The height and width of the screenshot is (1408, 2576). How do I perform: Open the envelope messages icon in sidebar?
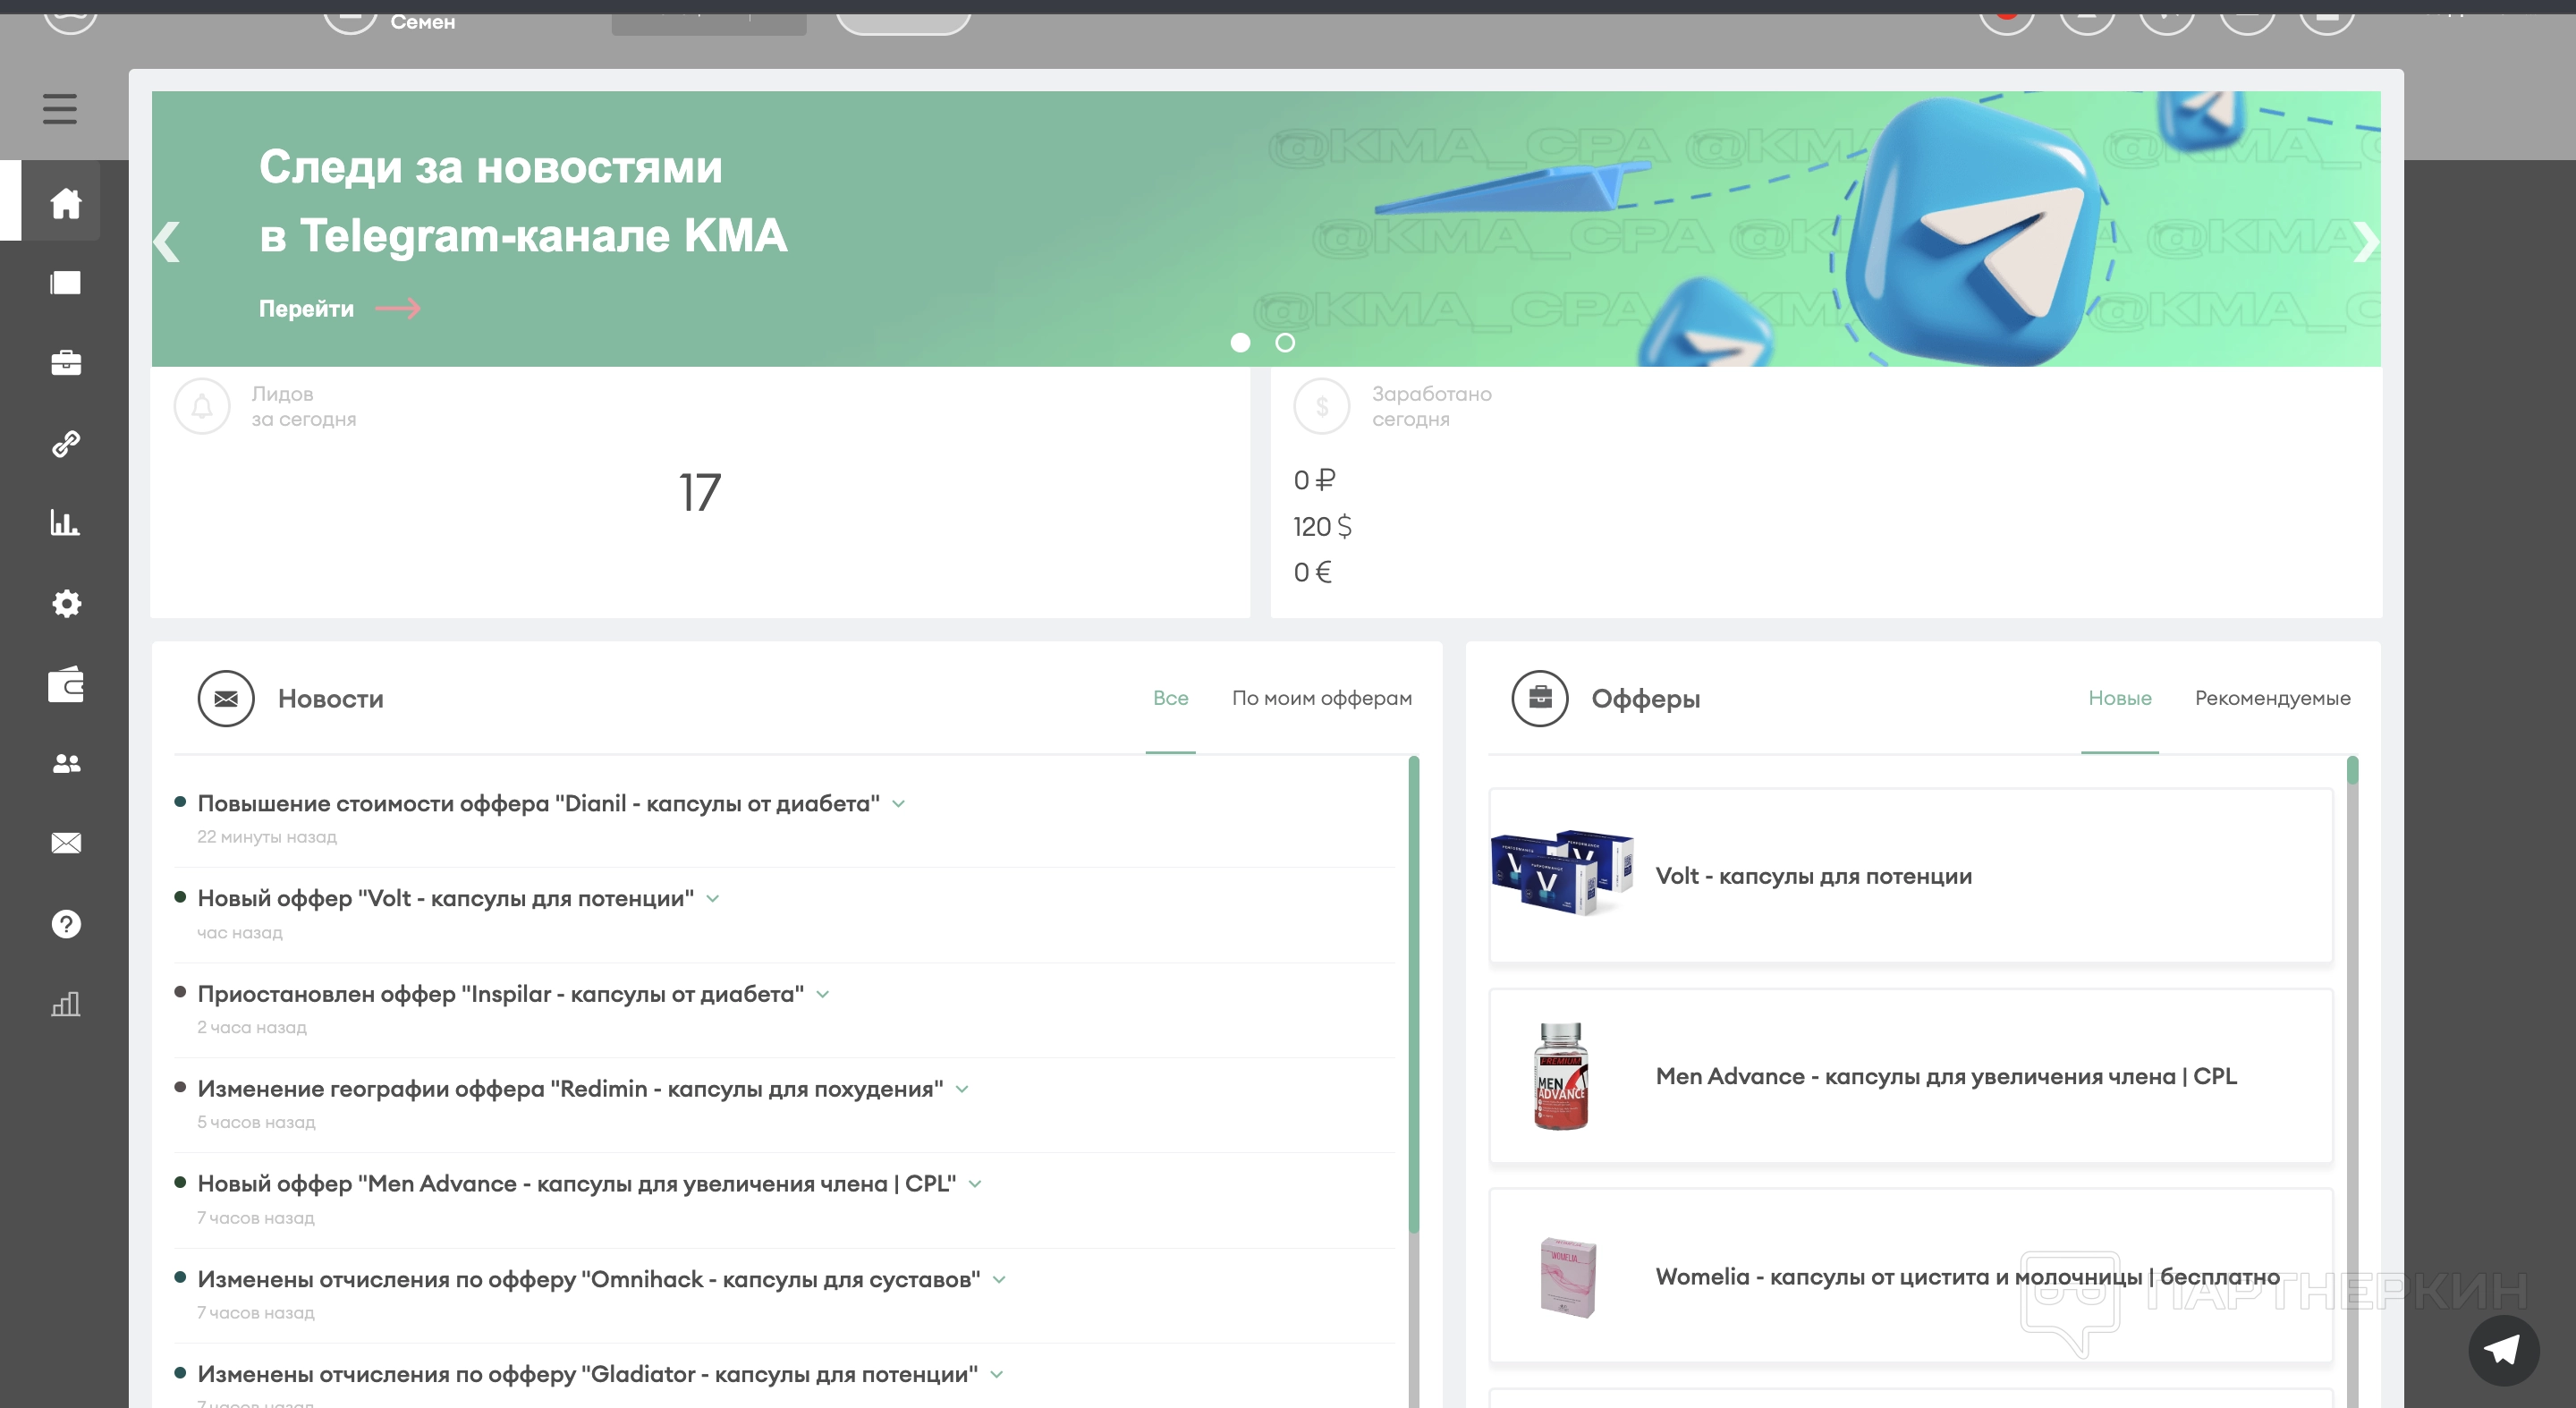click(x=66, y=843)
